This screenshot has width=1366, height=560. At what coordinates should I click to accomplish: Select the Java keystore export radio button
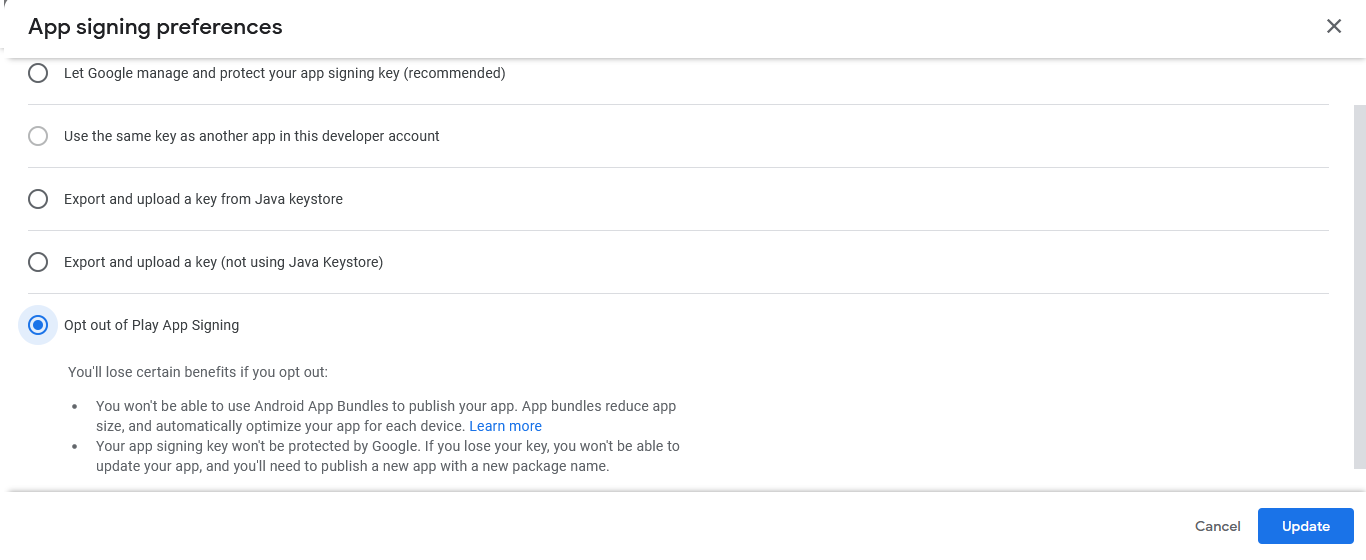point(38,199)
